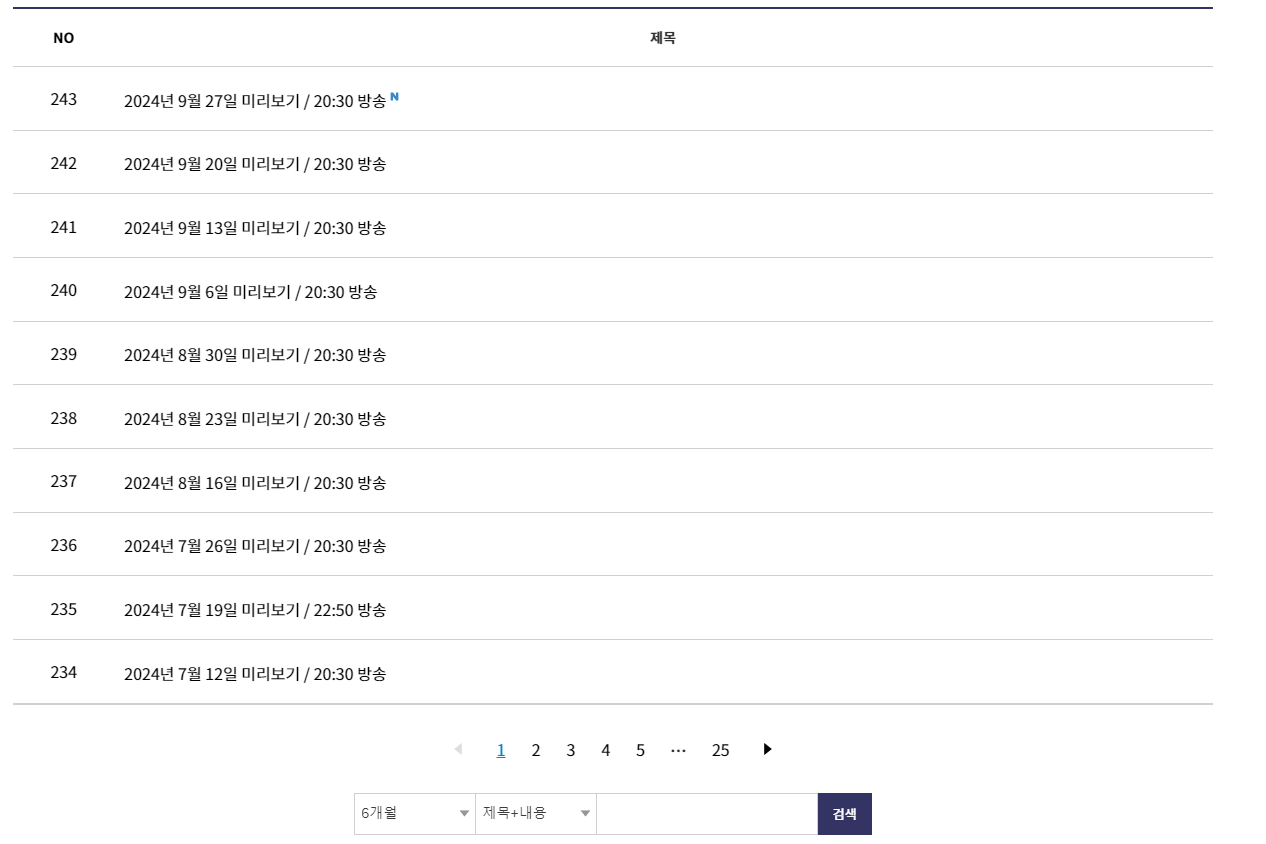Open post 2024년 9월 13일 미리보기
The image size is (1266, 844).
click(x=255, y=229)
